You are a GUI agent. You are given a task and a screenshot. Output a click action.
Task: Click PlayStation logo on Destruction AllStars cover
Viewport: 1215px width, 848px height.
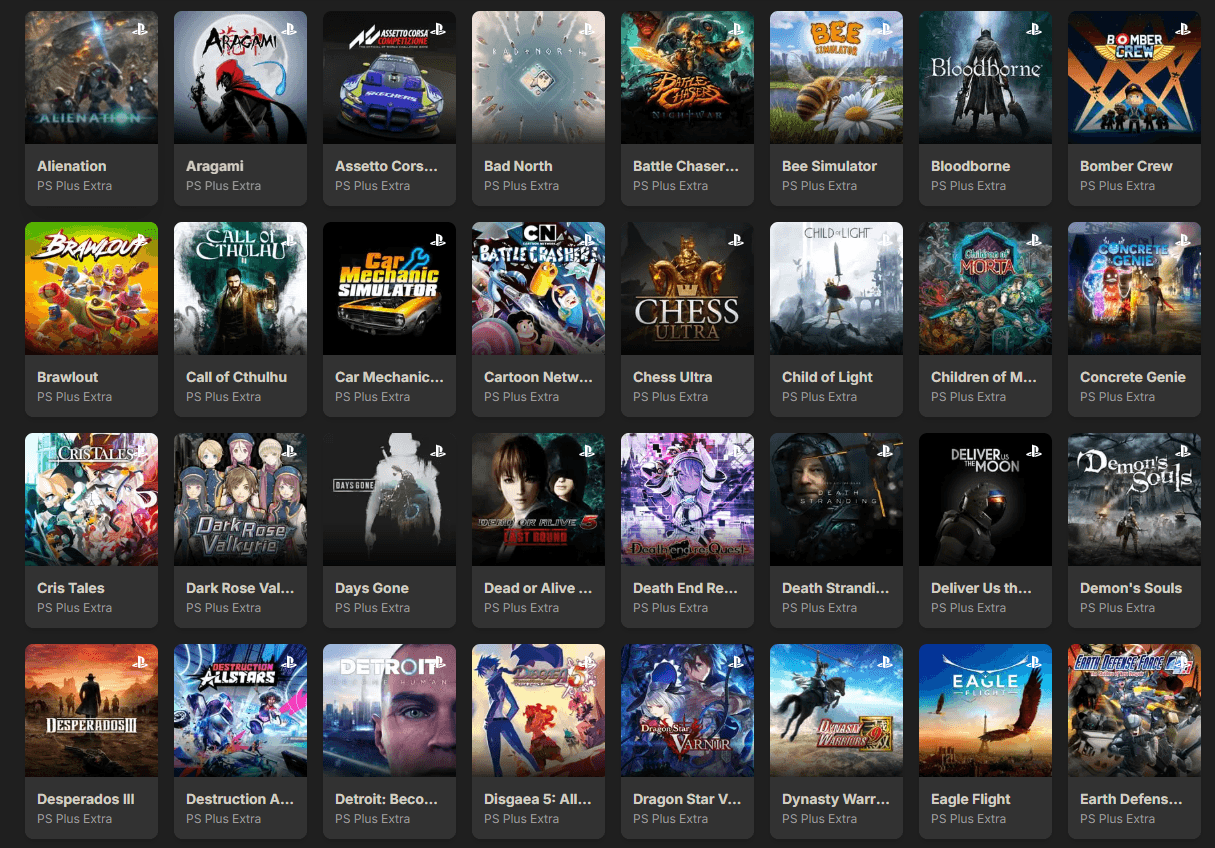[x=289, y=663]
